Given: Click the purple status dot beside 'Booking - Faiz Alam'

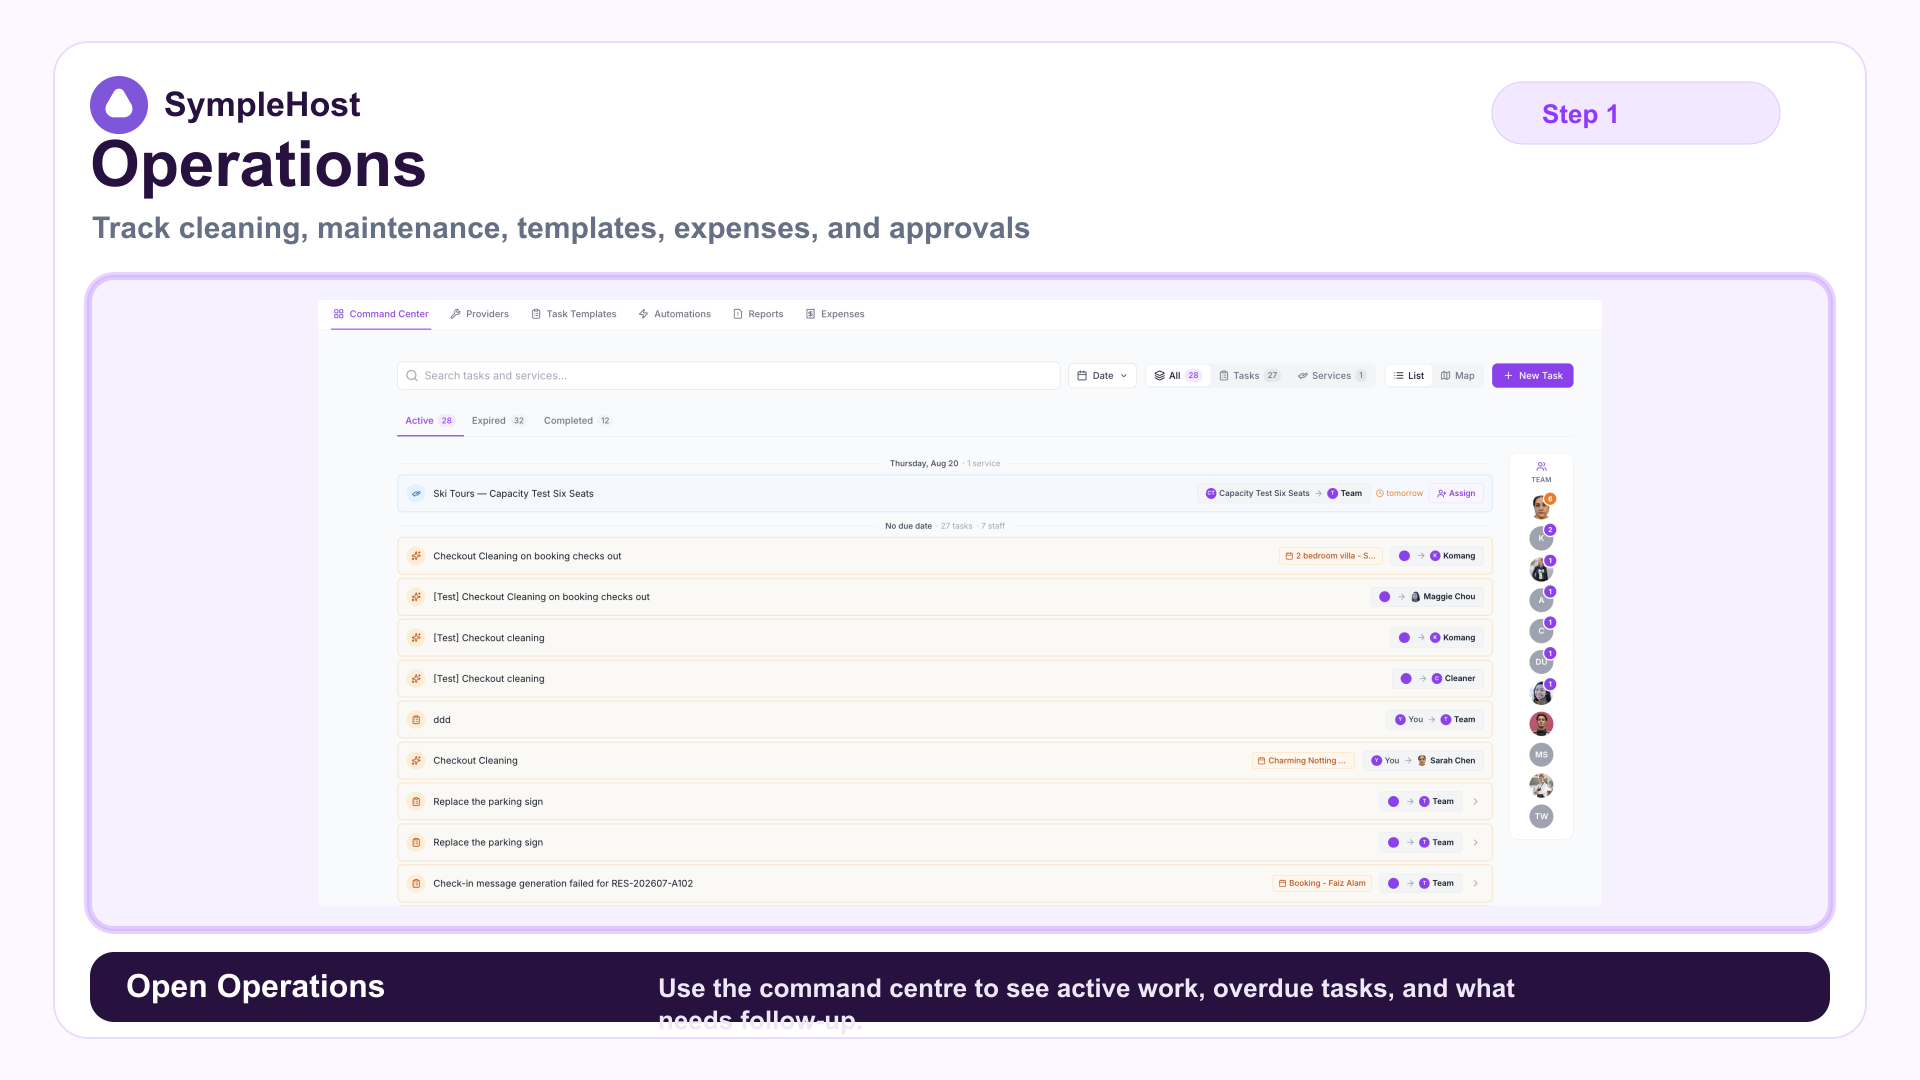Looking at the screenshot, I should click(1393, 884).
